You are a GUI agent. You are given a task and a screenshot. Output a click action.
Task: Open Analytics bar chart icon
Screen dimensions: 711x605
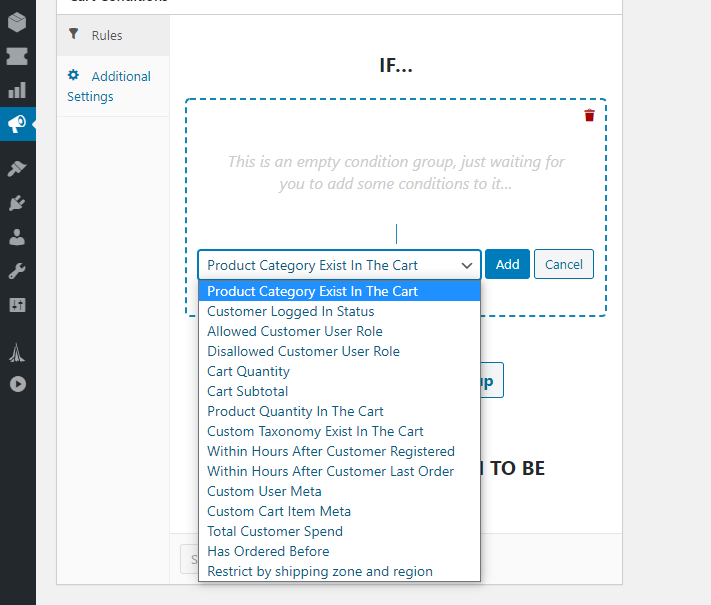17,90
